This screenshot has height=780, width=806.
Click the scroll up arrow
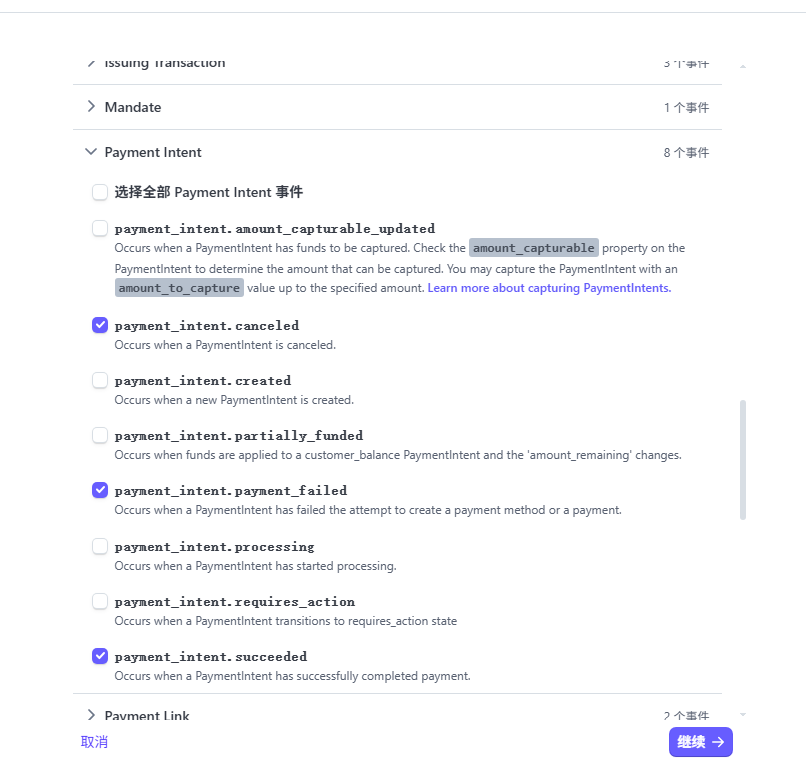pyautogui.click(x=742, y=67)
